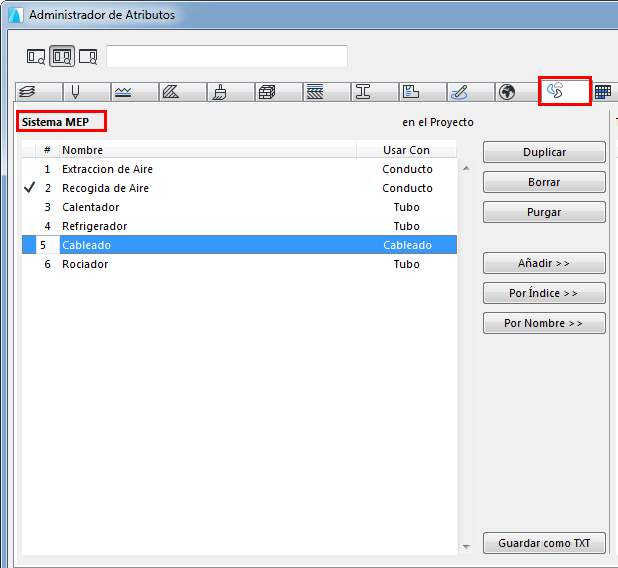Open the Zone Categories tab
The height and width of the screenshot is (568, 618).
(423, 92)
